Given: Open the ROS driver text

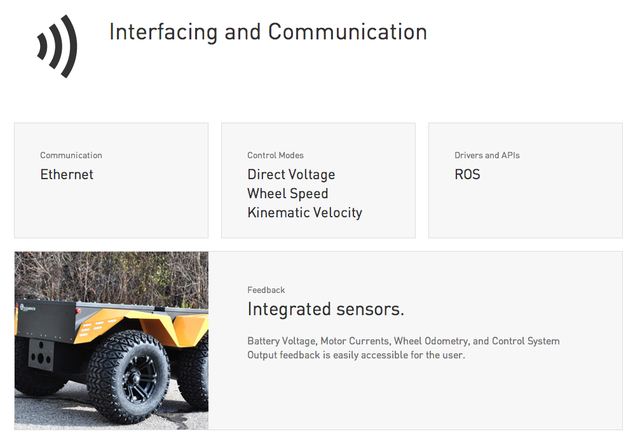Looking at the screenshot, I should [x=467, y=174].
